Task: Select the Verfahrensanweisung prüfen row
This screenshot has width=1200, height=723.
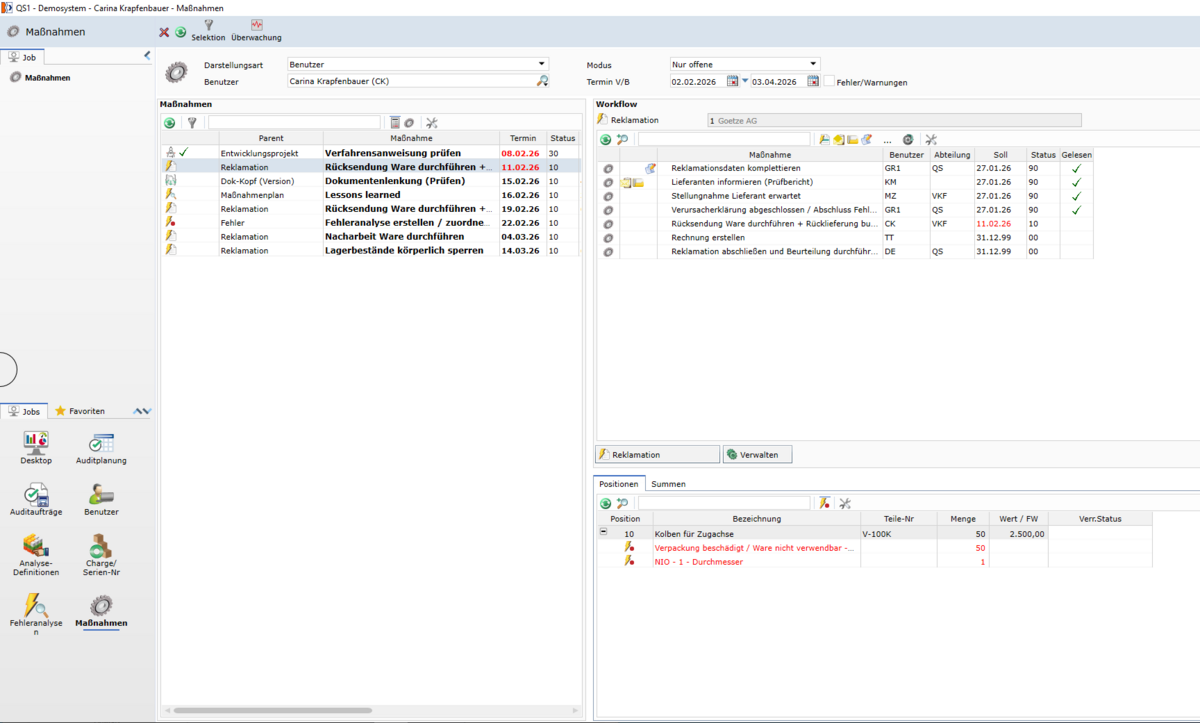Action: [370, 153]
